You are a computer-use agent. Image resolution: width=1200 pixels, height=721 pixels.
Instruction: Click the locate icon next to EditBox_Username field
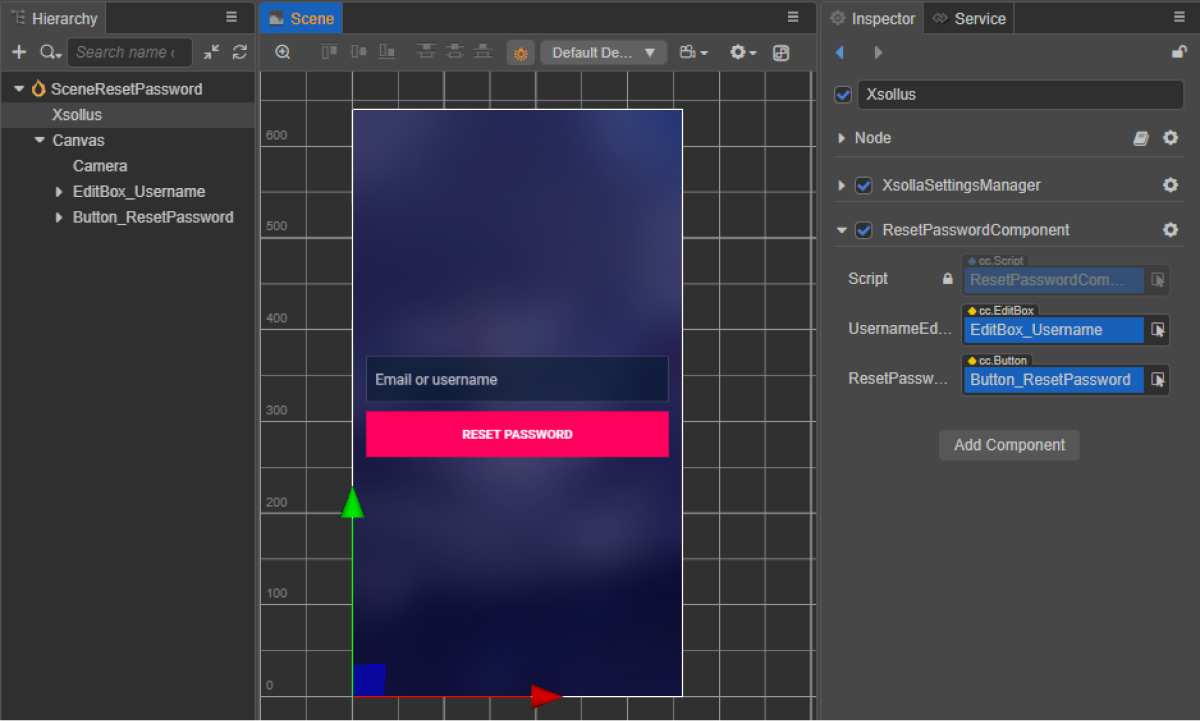tap(1158, 330)
